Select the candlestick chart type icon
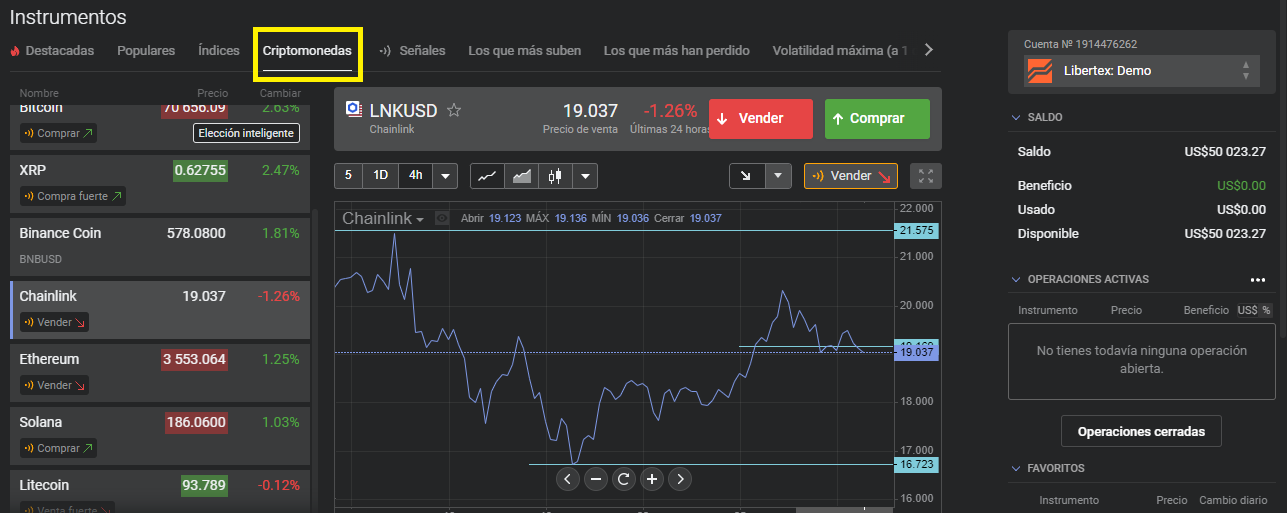Viewport: 1287px width, 513px height. pyautogui.click(x=555, y=176)
